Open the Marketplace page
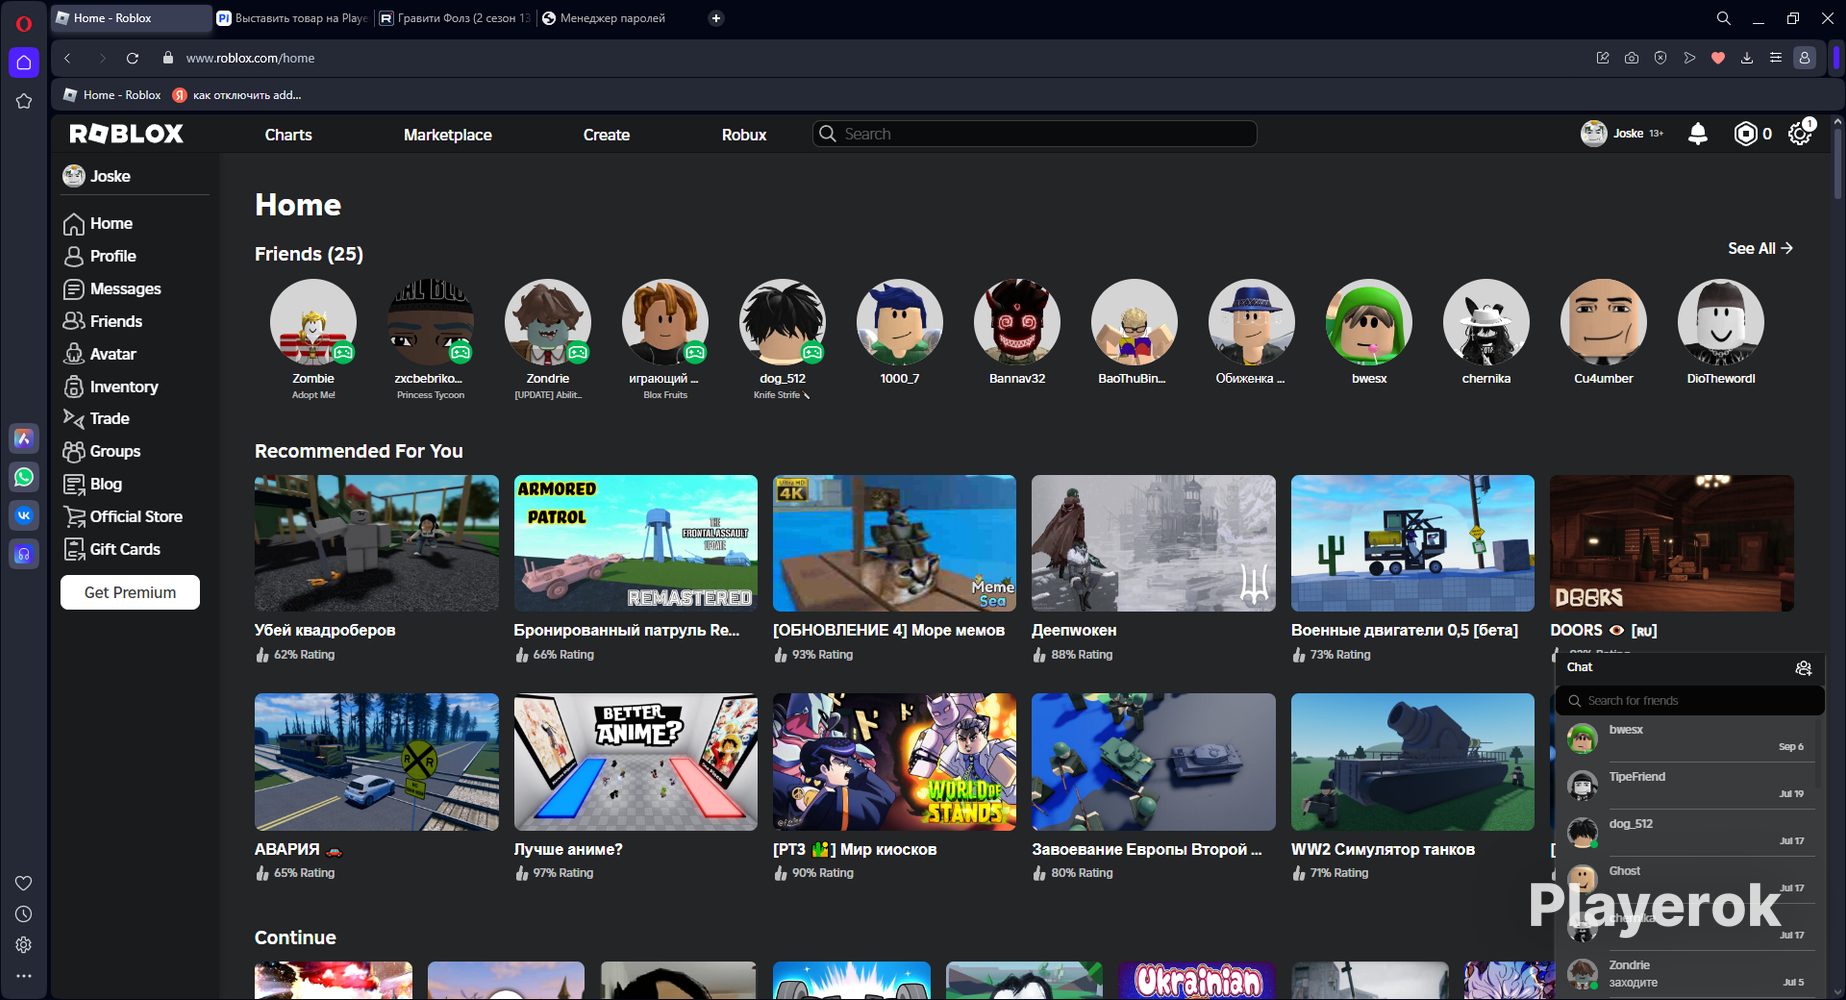The height and width of the screenshot is (1000, 1846). point(447,135)
